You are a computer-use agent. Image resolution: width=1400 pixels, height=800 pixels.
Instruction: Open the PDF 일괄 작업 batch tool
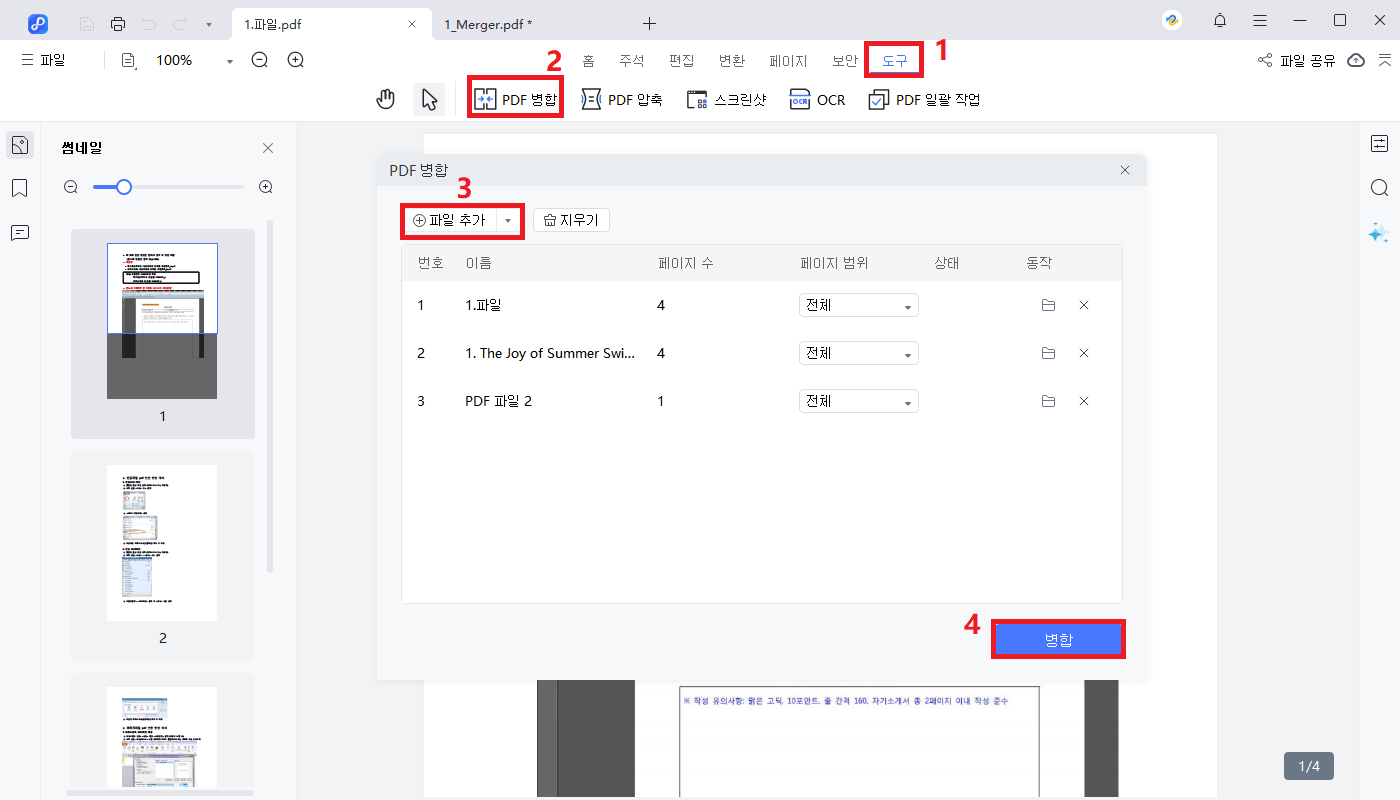coord(923,99)
